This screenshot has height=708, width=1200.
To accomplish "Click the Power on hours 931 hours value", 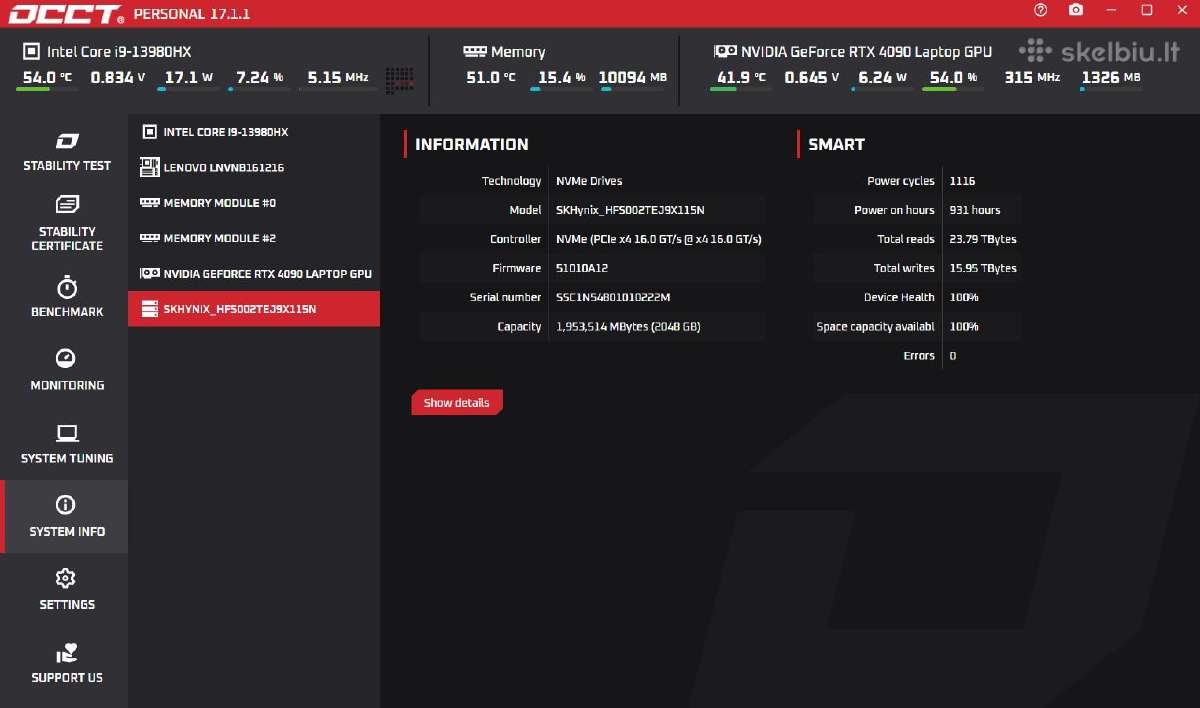I will pos(975,210).
